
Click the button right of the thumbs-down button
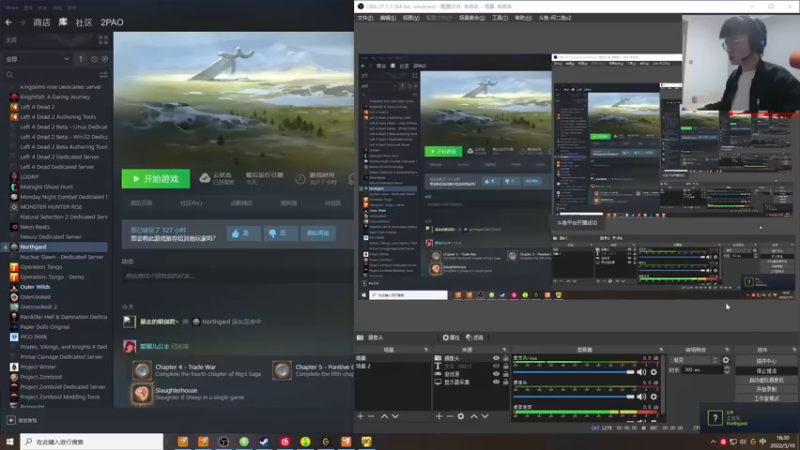click(x=318, y=233)
